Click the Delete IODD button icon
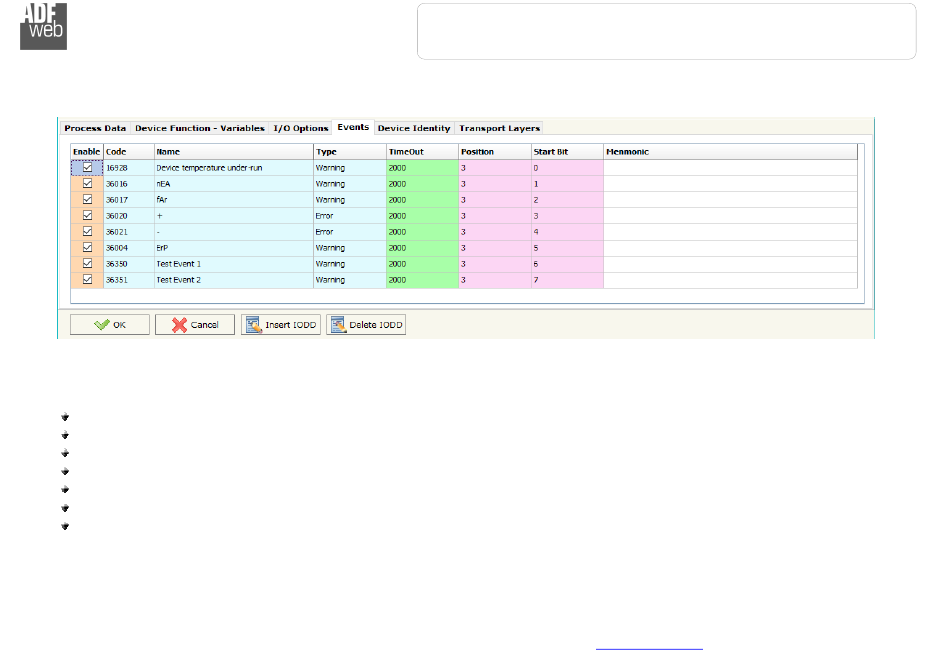 [x=338, y=325]
